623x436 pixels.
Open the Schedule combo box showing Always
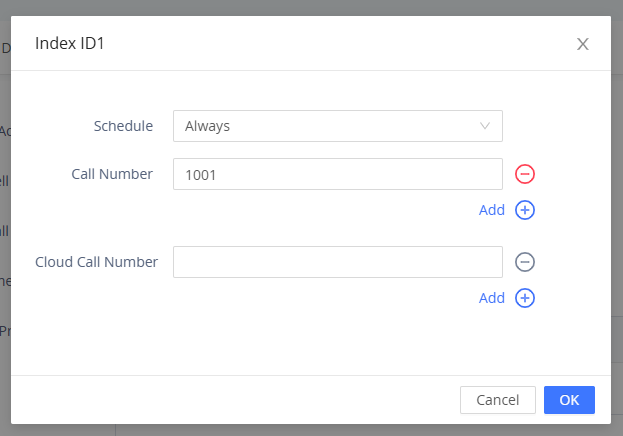(x=338, y=126)
